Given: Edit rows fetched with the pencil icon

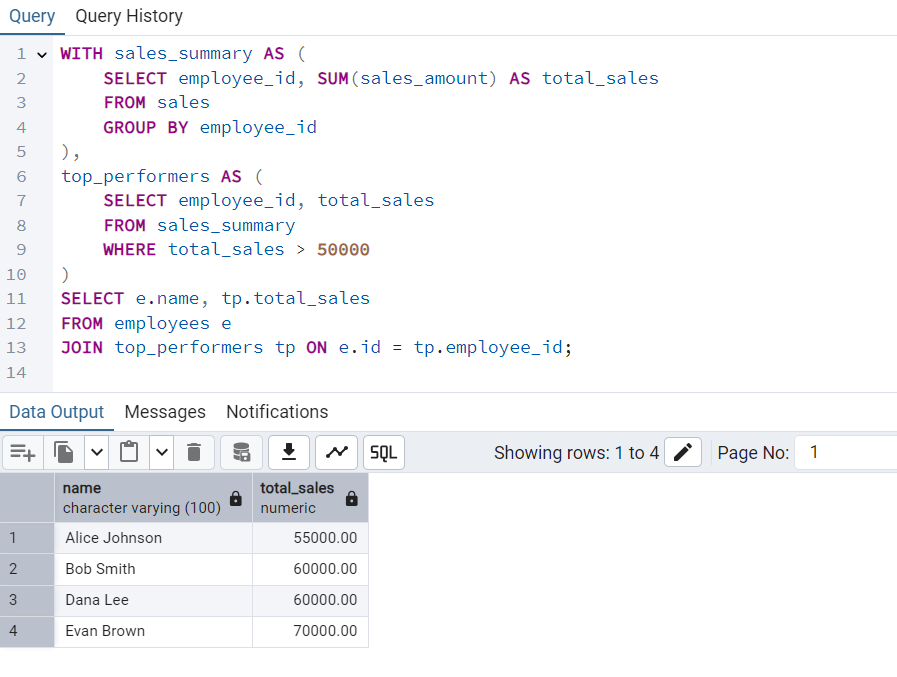Looking at the screenshot, I should click(682, 452).
